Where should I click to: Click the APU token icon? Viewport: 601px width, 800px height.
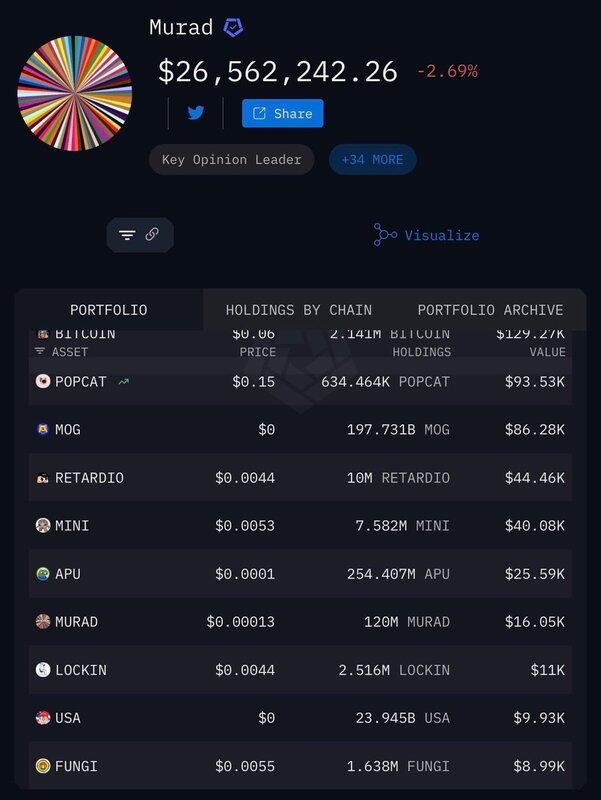pyautogui.click(x=43, y=574)
